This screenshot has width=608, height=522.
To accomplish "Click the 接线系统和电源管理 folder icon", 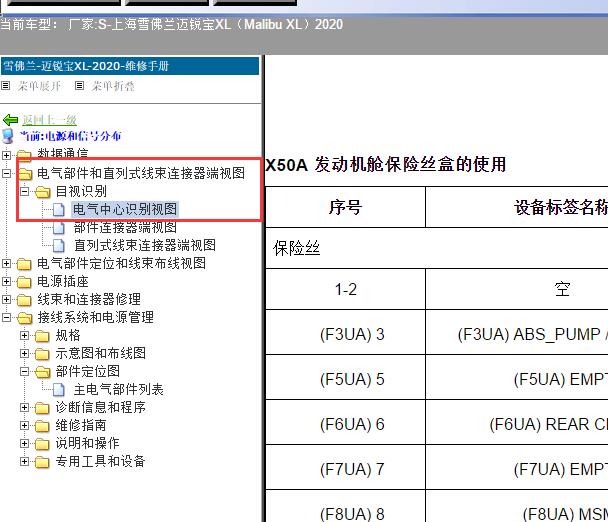I will tap(24, 318).
